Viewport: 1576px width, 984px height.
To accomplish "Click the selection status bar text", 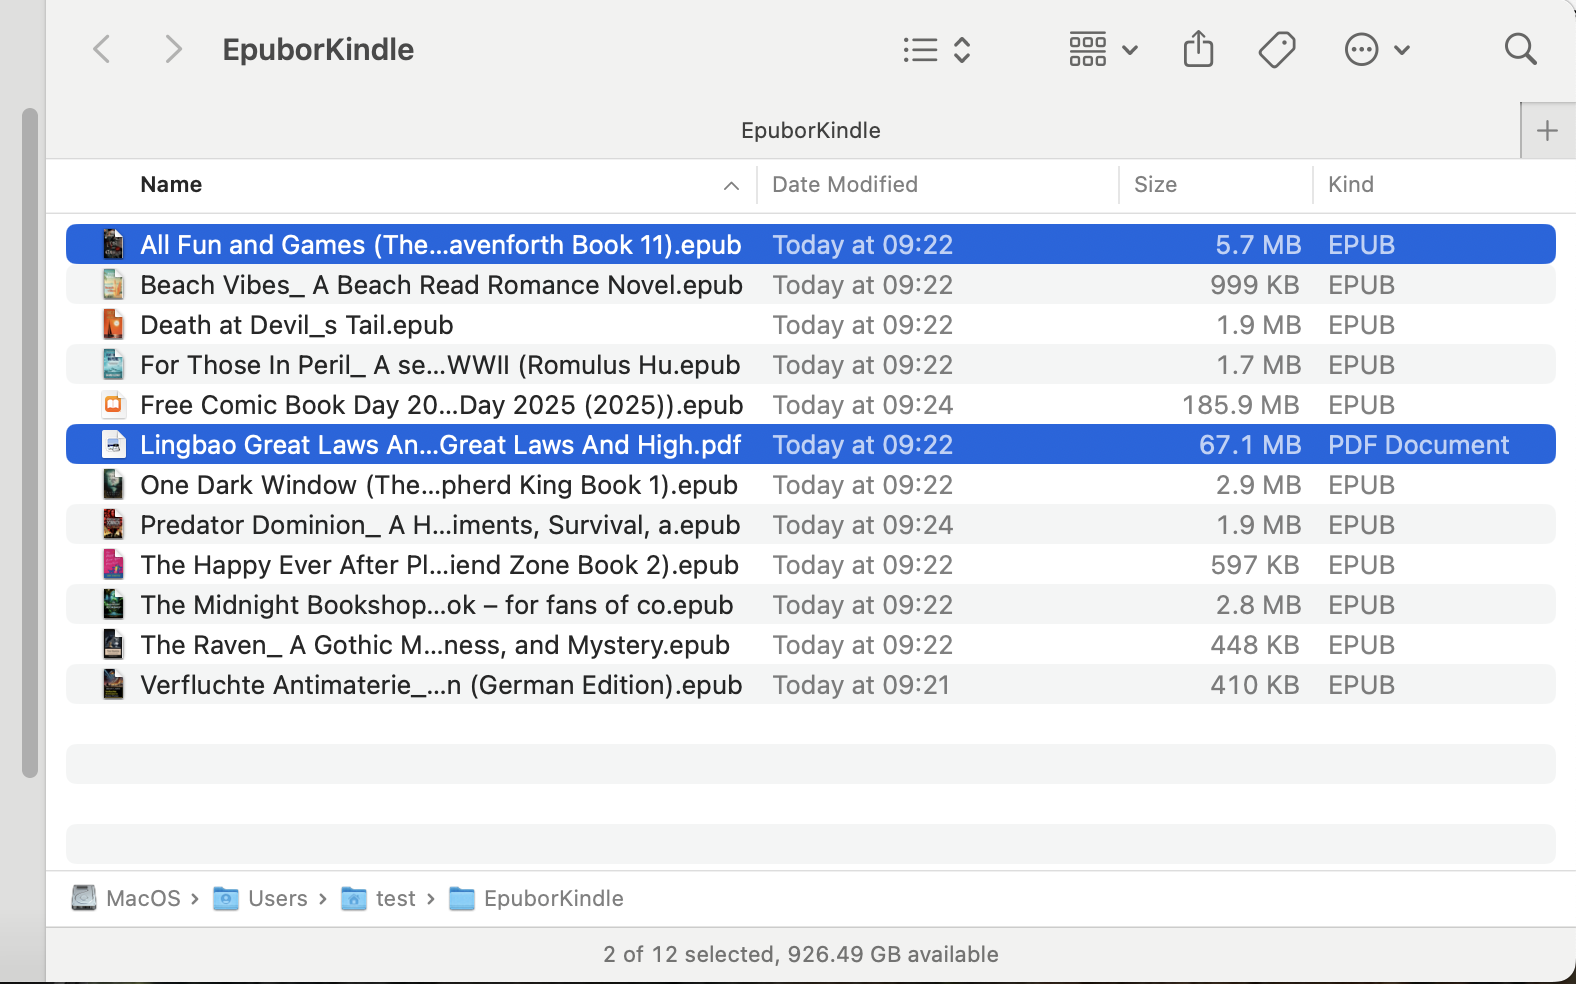I will coord(801,954).
